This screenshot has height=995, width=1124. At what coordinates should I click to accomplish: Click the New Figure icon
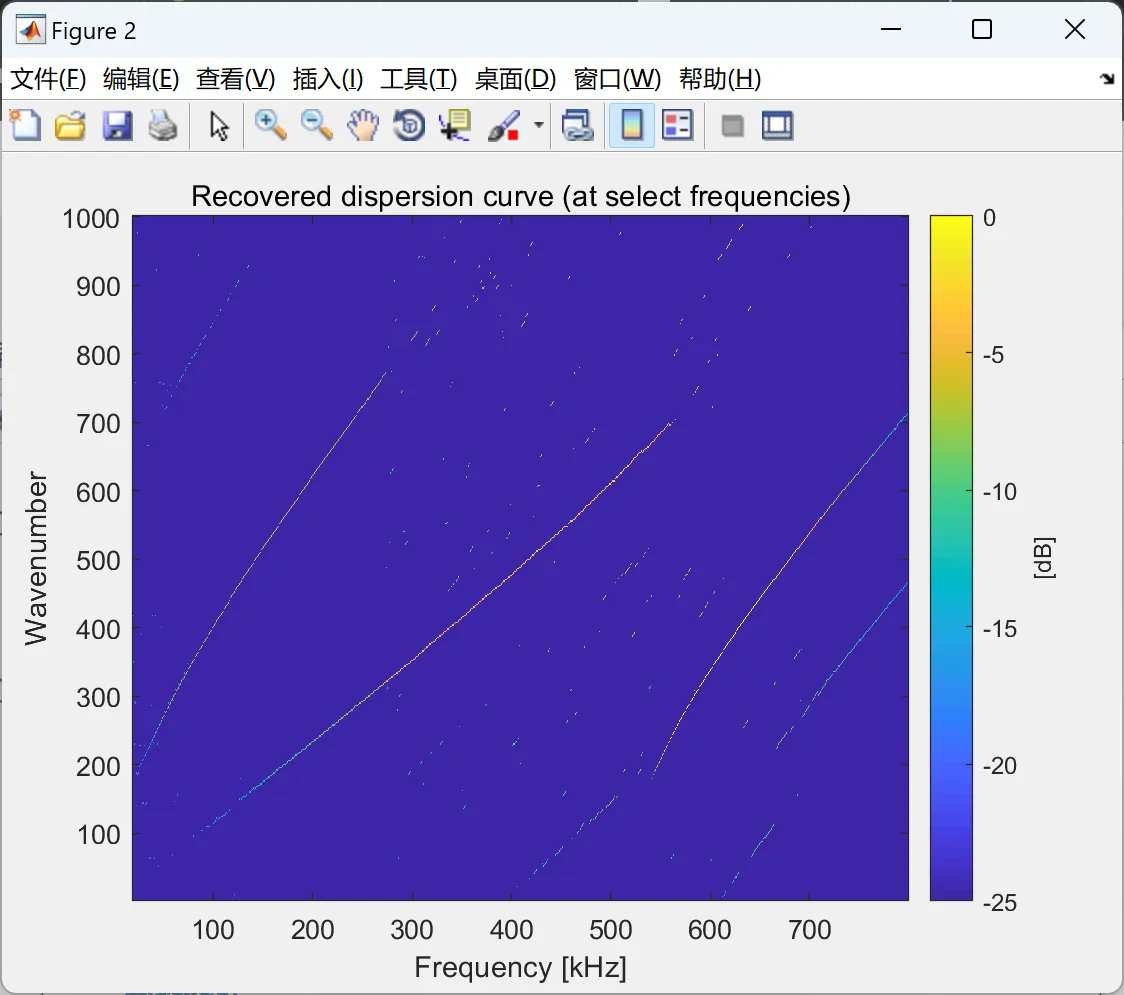tap(26, 125)
